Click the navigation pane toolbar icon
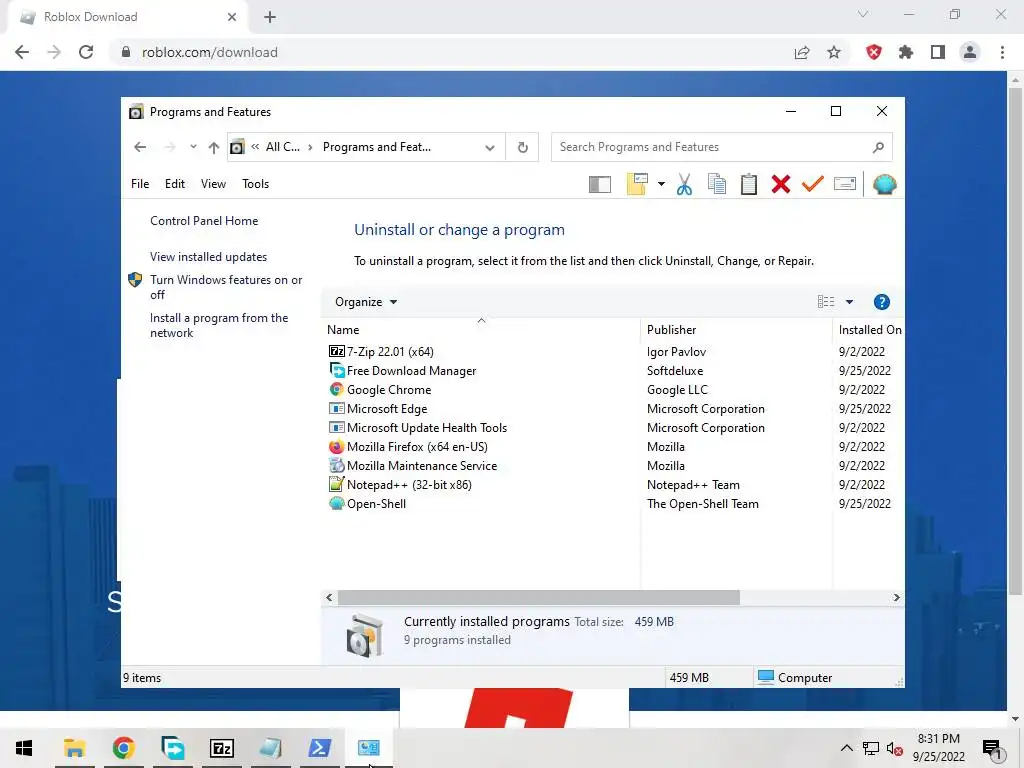 tap(600, 185)
